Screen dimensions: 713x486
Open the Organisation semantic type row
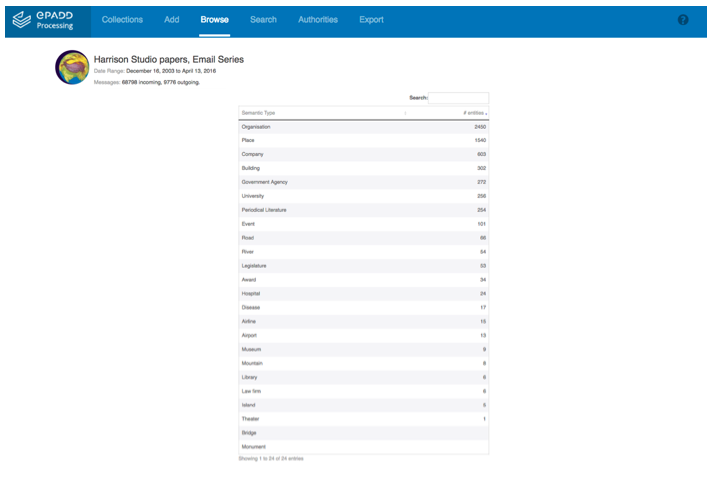click(364, 127)
